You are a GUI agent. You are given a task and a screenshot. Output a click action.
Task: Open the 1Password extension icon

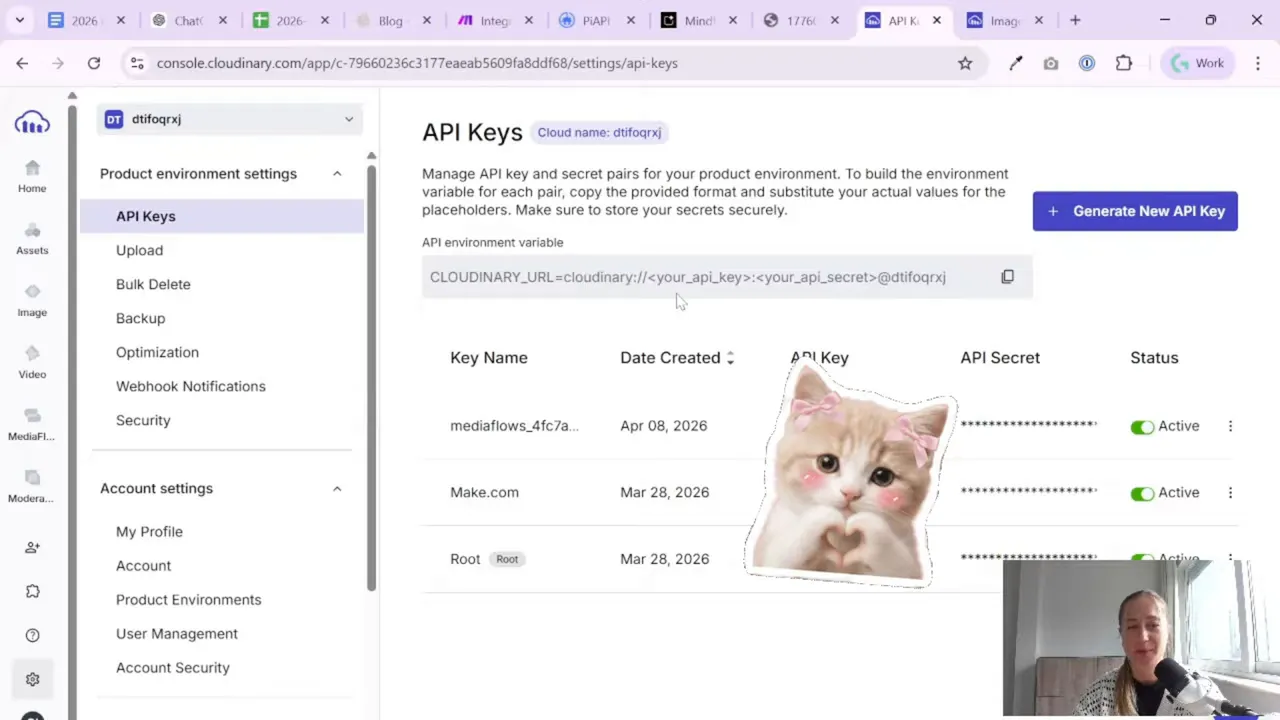click(x=1087, y=63)
